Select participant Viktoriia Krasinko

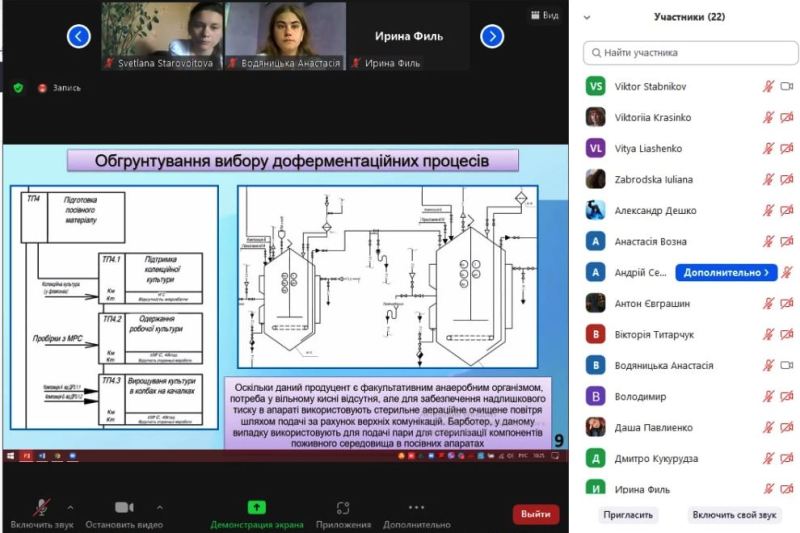pos(690,117)
